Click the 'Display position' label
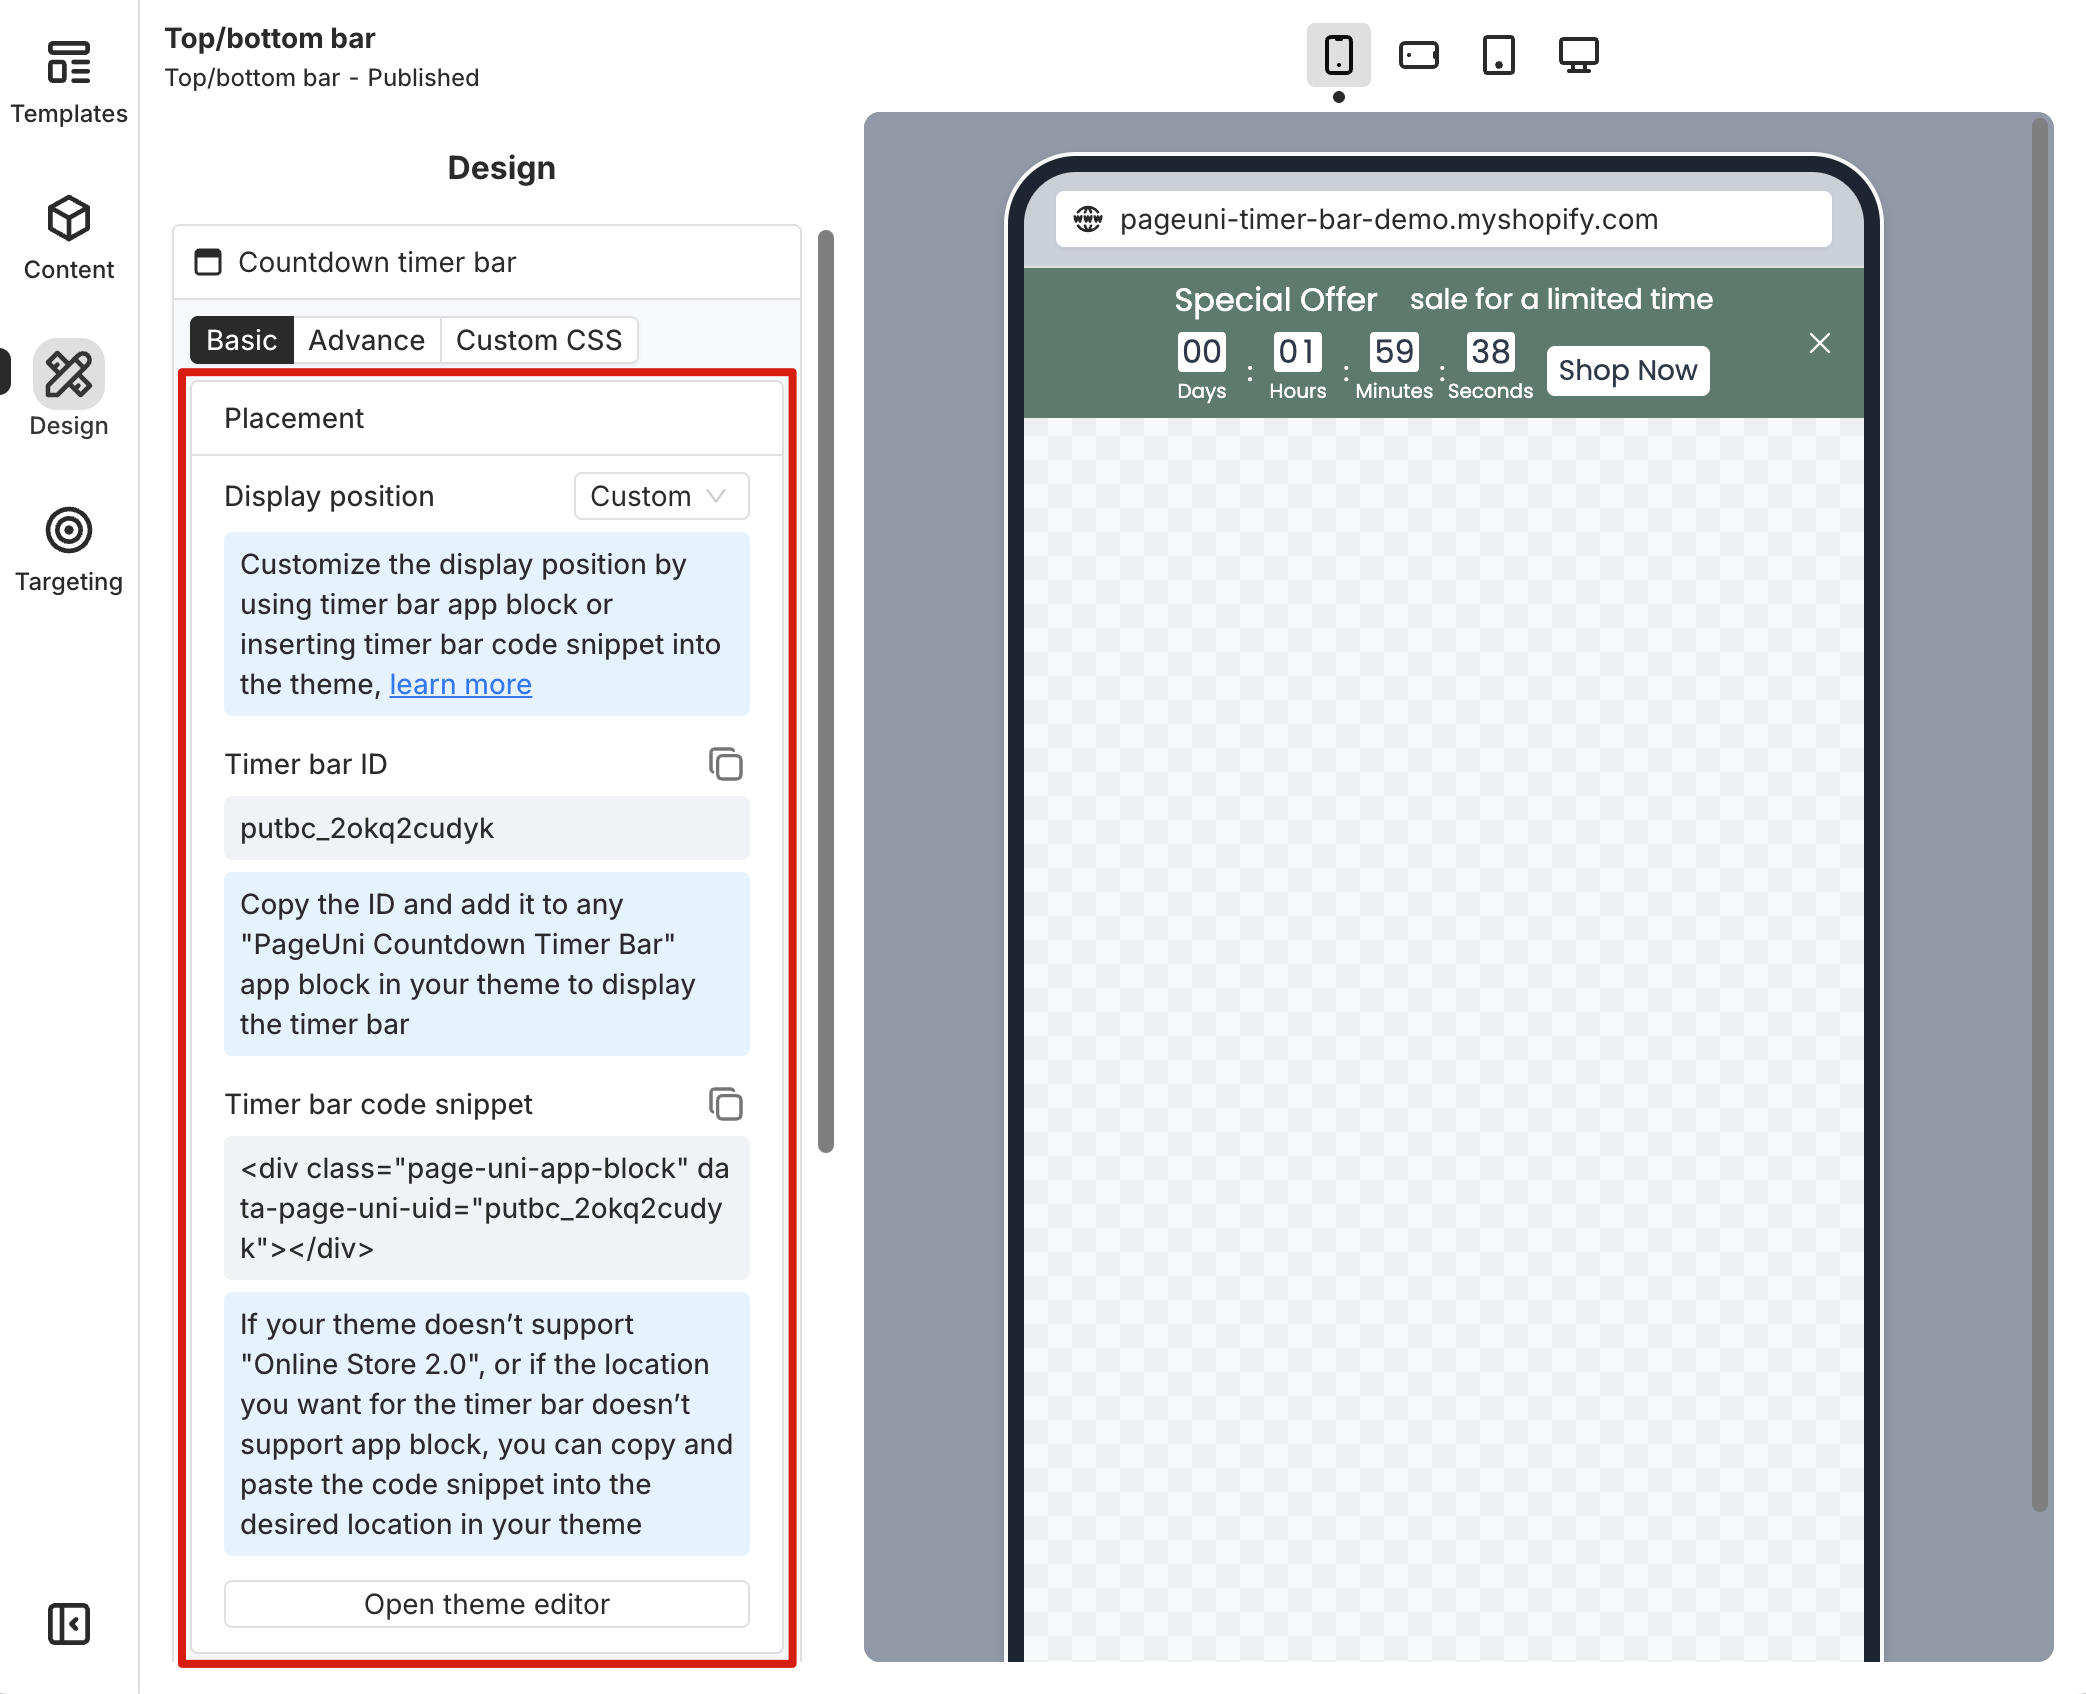This screenshot has width=2086, height=1694. [329, 496]
